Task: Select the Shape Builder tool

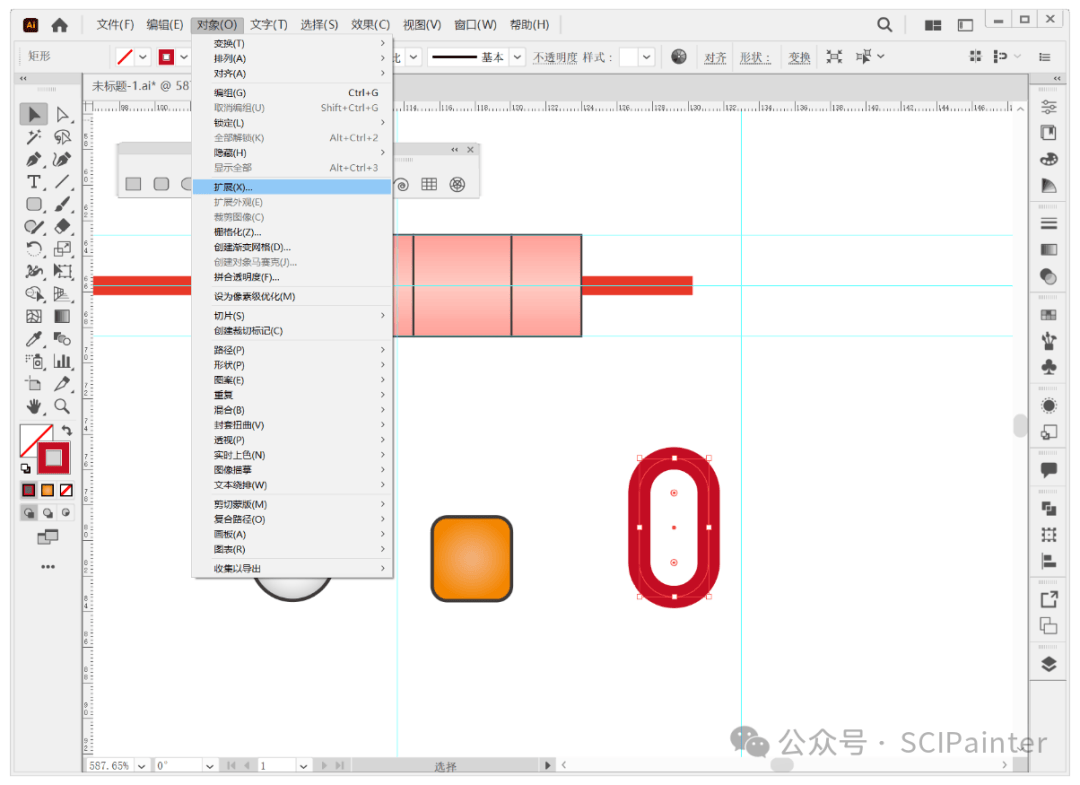Action: (x=34, y=294)
